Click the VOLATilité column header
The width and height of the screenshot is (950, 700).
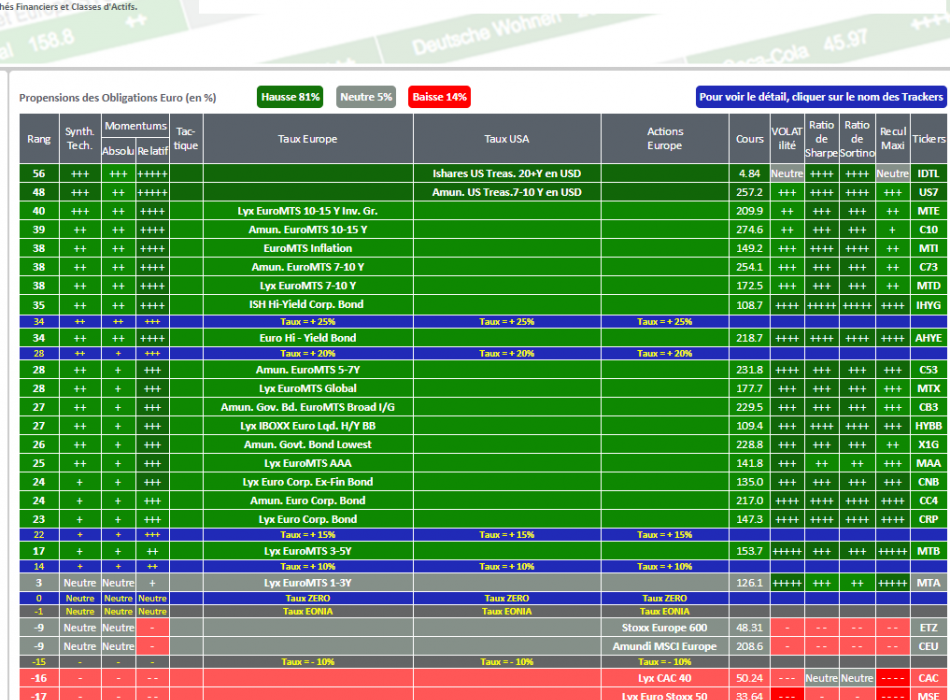click(787, 139)
